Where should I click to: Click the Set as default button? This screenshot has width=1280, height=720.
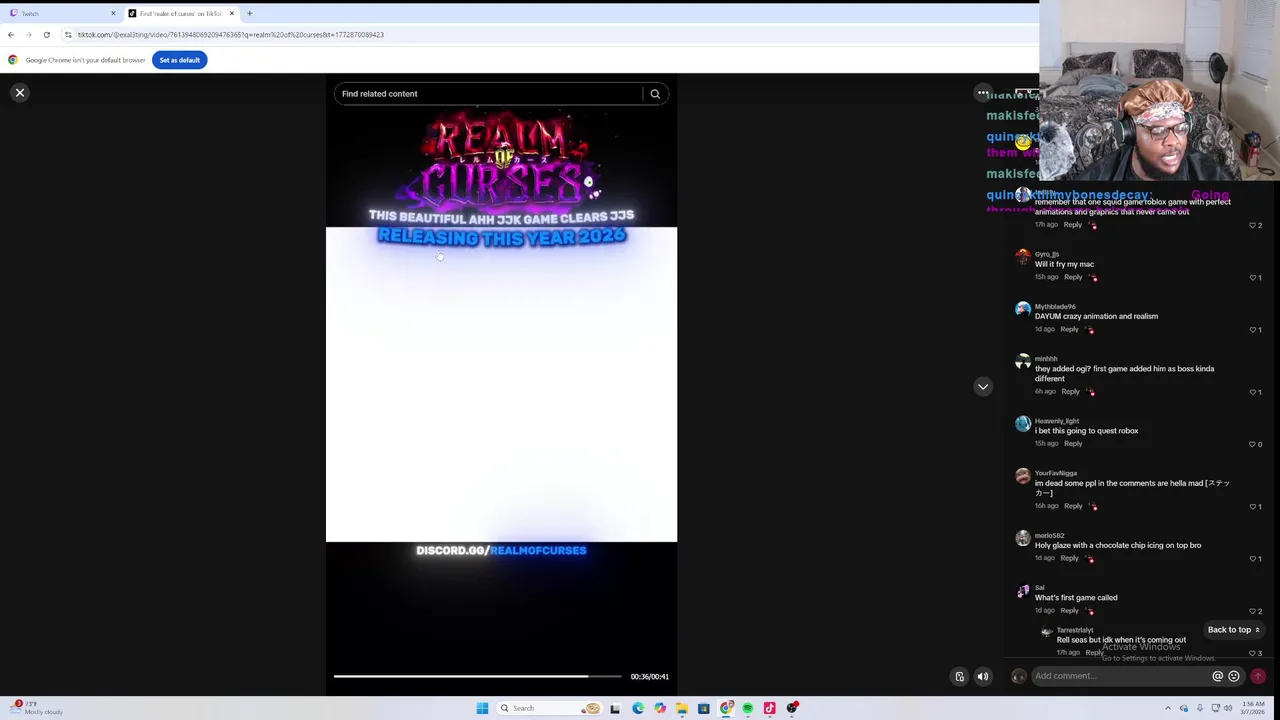(x=180, y=60)
